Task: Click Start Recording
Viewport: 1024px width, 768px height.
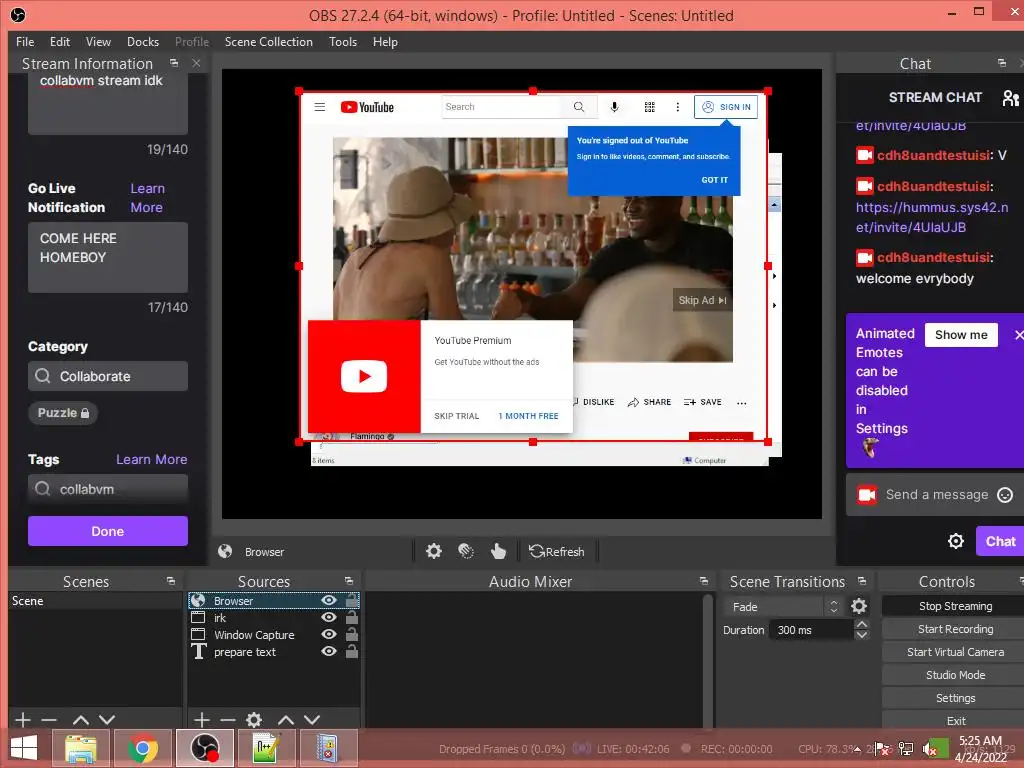Action: [x=955, y=629]
